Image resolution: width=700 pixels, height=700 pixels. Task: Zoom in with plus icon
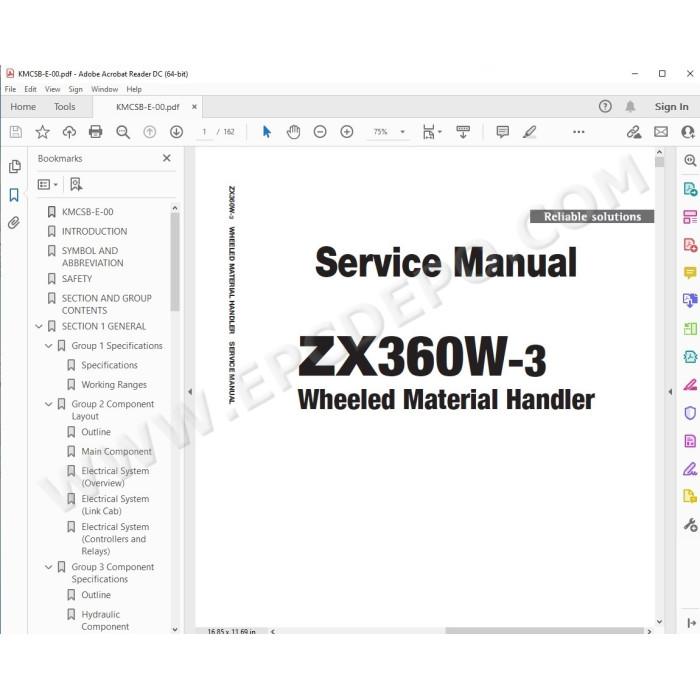[x=347, y=132]
